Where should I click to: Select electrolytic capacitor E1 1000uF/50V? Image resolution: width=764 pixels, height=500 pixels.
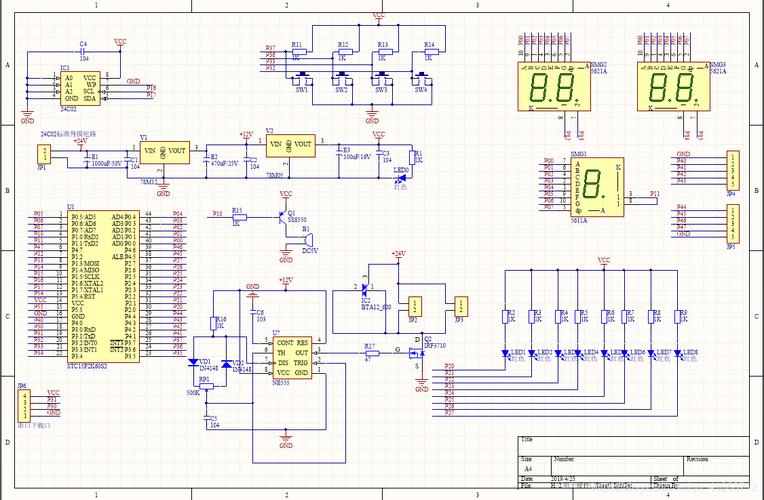coord(87,159)
